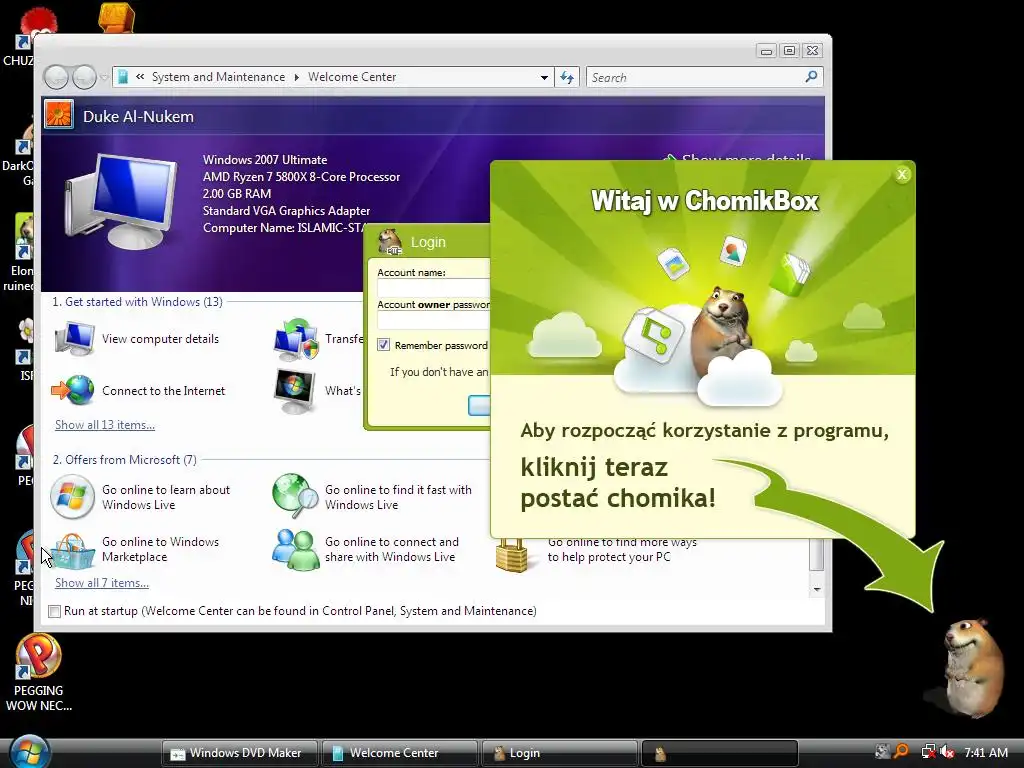Open Connect to the Internet text link

163,391
